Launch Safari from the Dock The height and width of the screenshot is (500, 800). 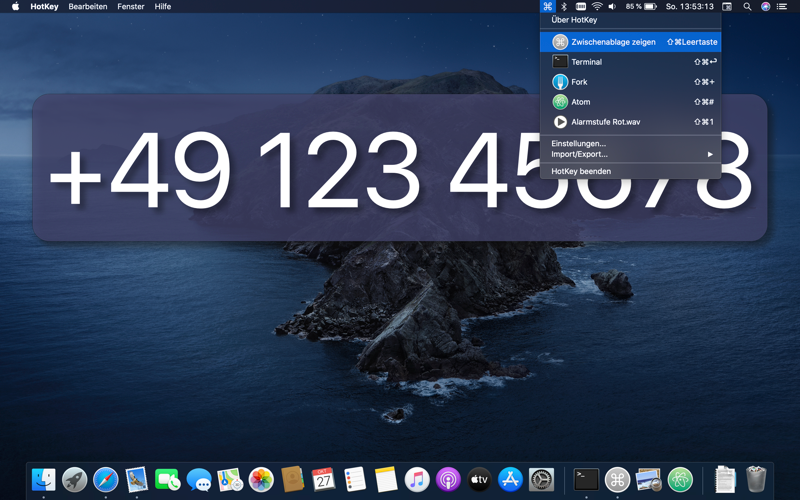pyautogui.click(x=106, y=480)
